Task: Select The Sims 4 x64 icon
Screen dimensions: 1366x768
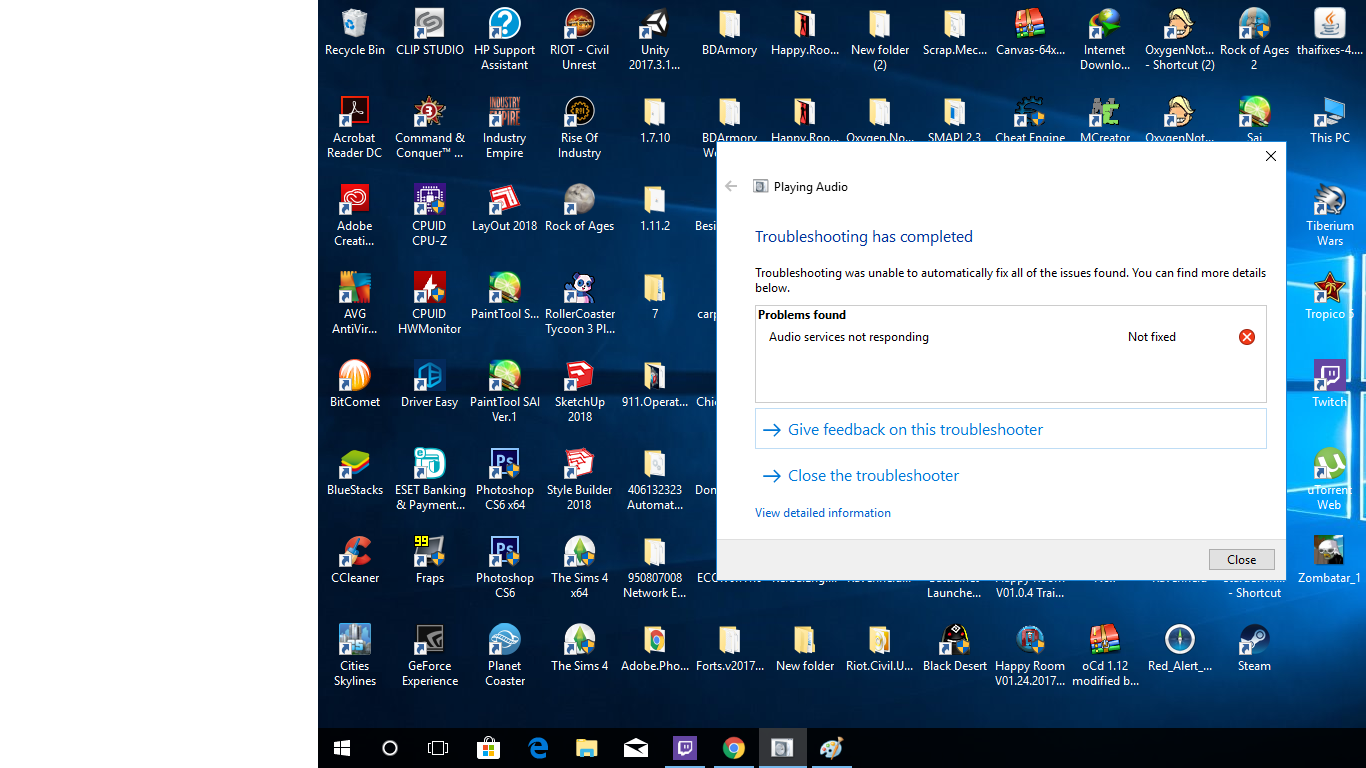Action: pyautogui.click(x=579, y=567)
